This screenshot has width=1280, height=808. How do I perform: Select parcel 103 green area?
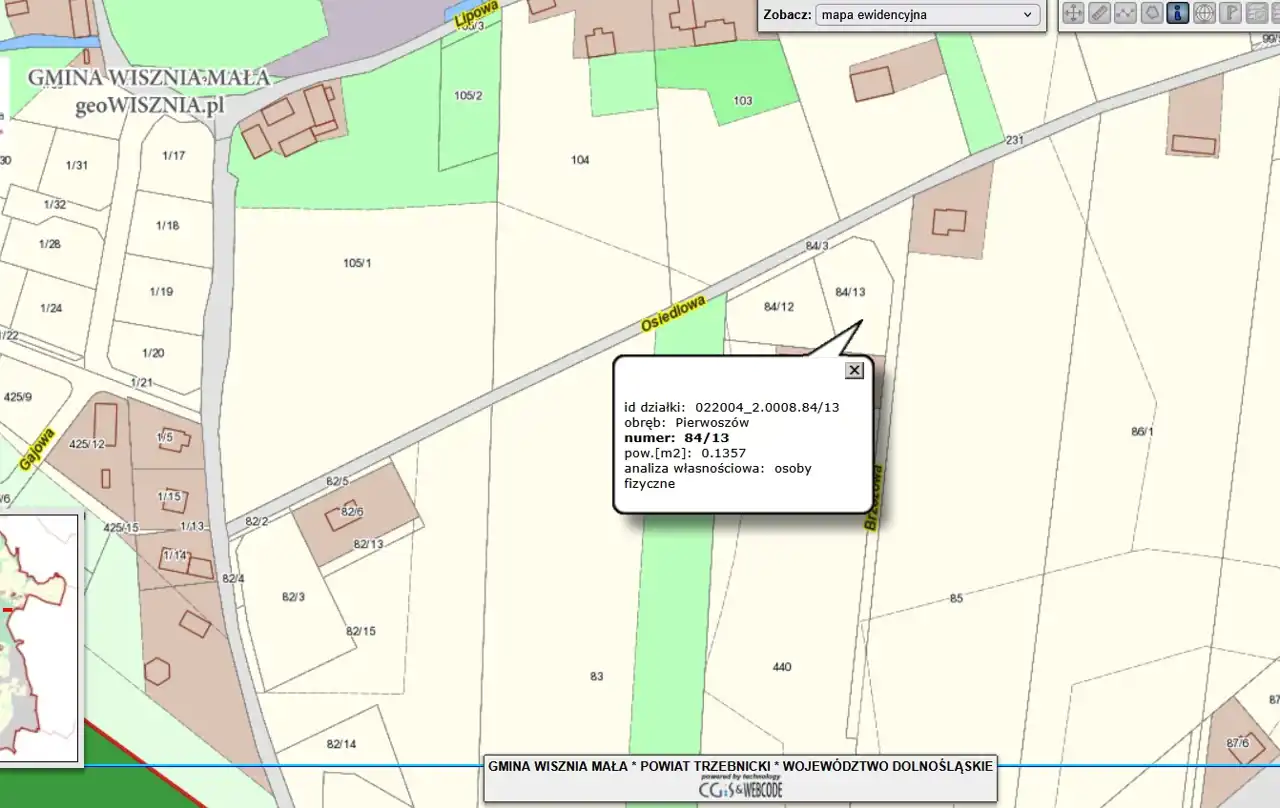pyautogui.click(x=742, y=101)
